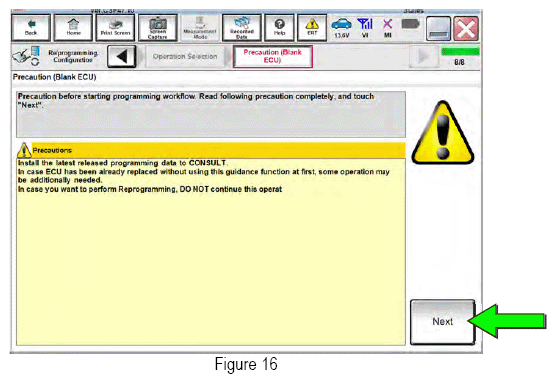This screenshot has height=383, width=556.
Task: Close the CONSULT application with red X
Action: coord(466,28)
